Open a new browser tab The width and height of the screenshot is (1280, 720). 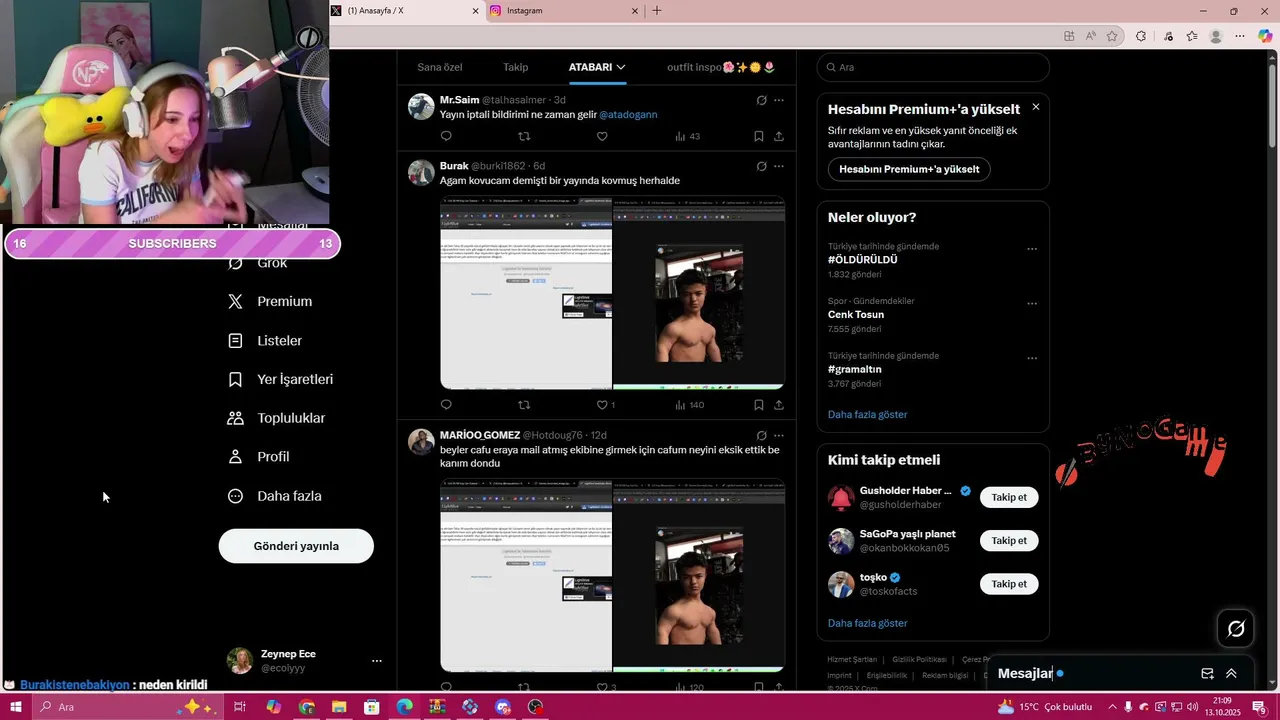pos(657,11)
